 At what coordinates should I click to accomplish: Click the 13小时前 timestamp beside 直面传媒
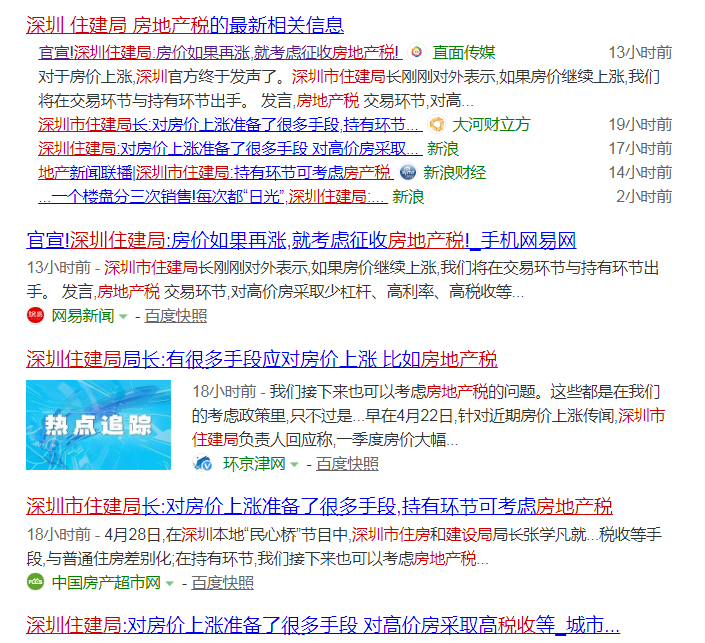[x=640, y=53]
